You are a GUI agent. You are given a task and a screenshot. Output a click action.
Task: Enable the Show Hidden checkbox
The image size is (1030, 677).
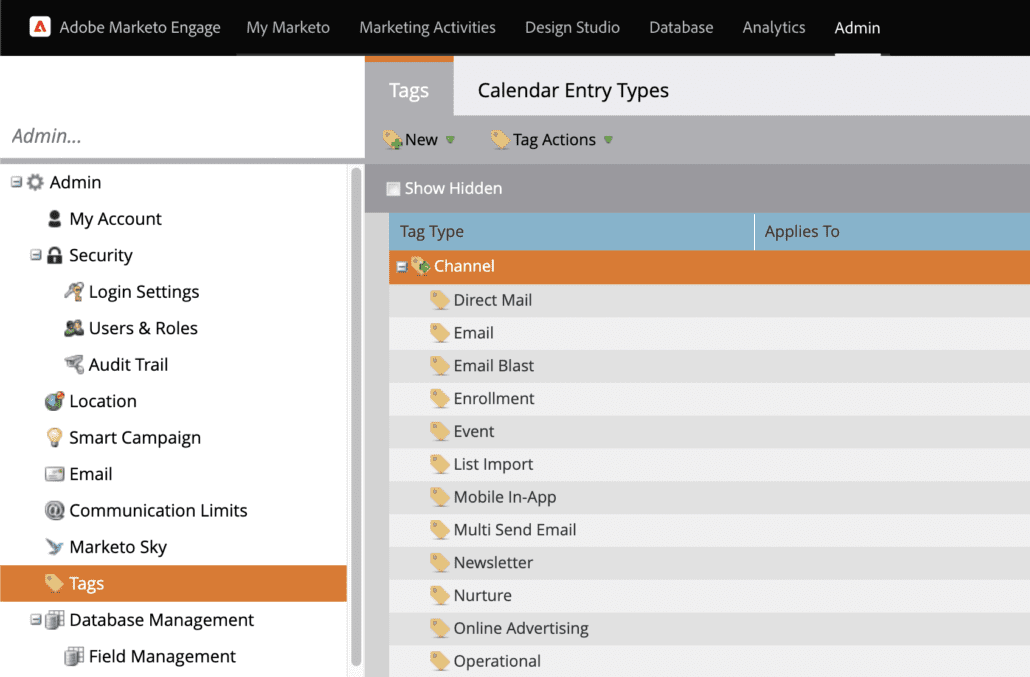(394, 188)
